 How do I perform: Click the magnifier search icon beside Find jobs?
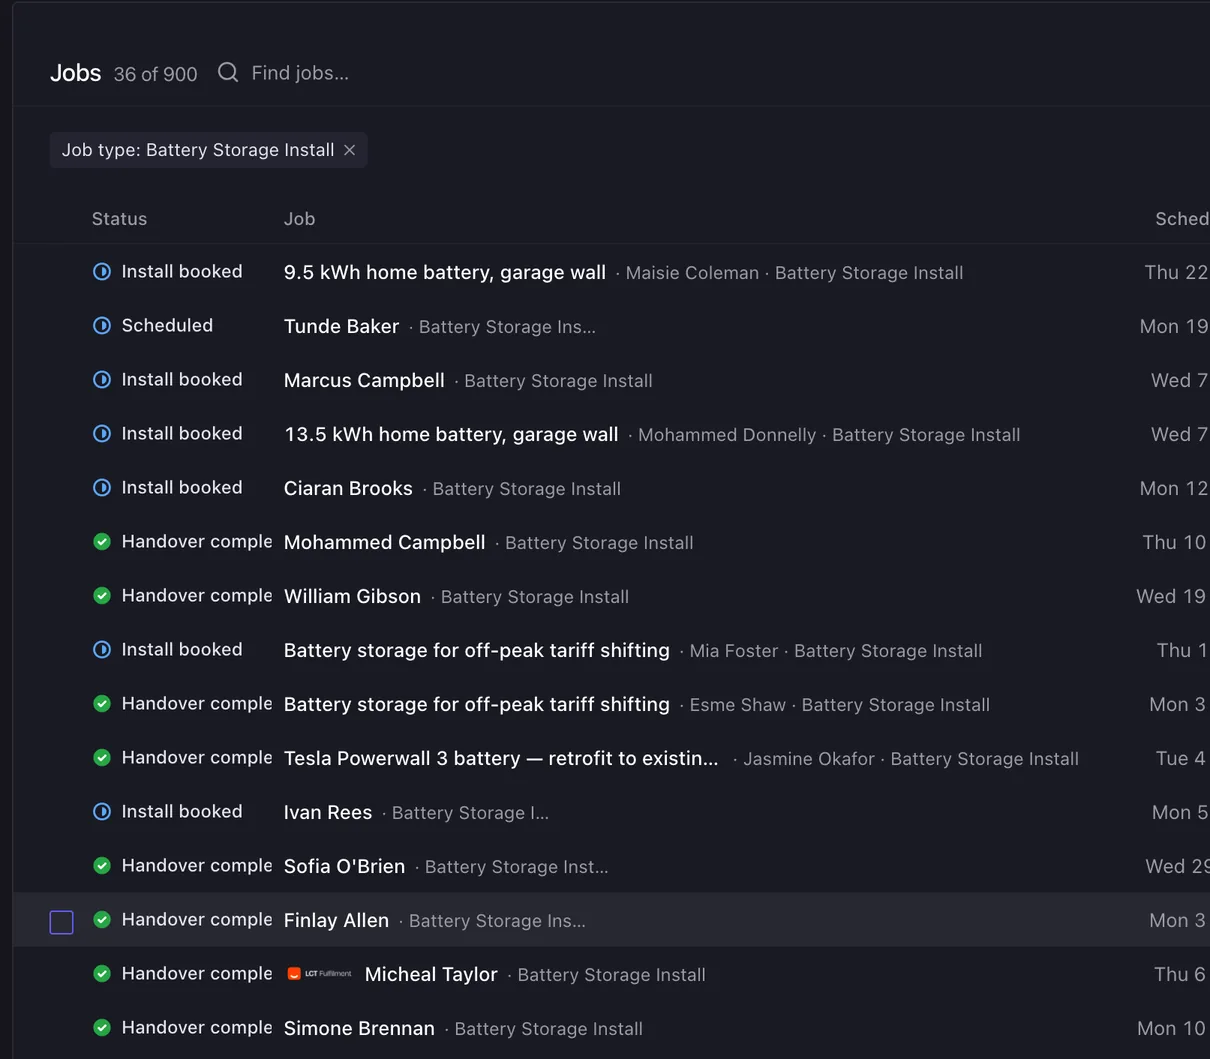228,72
